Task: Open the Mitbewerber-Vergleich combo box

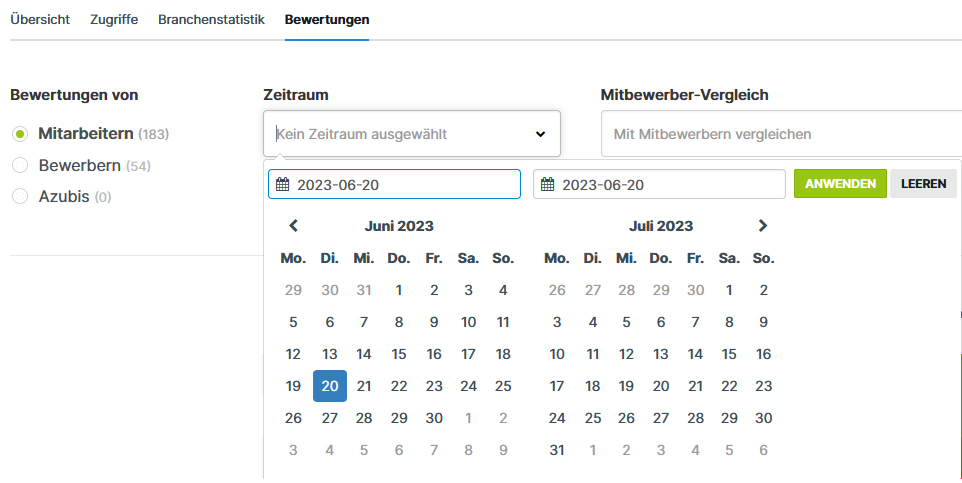Action: click(x=780, y=134)
